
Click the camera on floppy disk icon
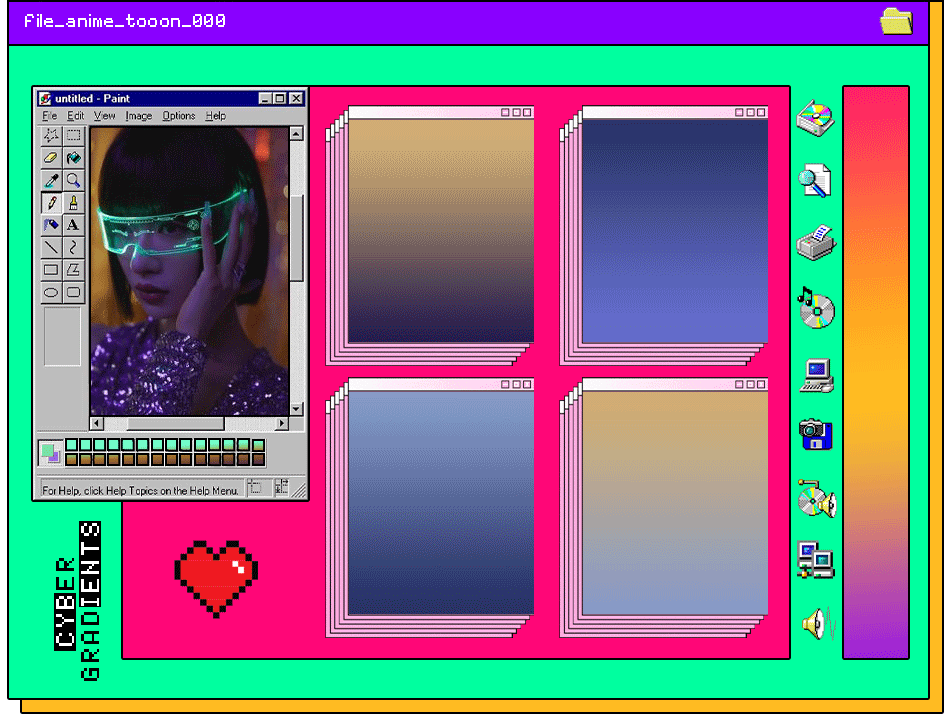(816, 434)
